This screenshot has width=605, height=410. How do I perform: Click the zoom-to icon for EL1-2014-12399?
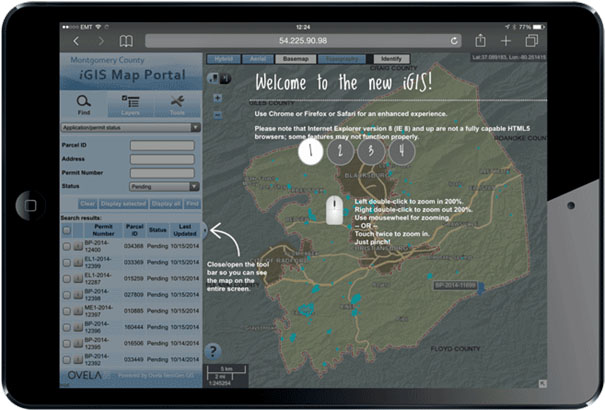[x=78, y=262]
